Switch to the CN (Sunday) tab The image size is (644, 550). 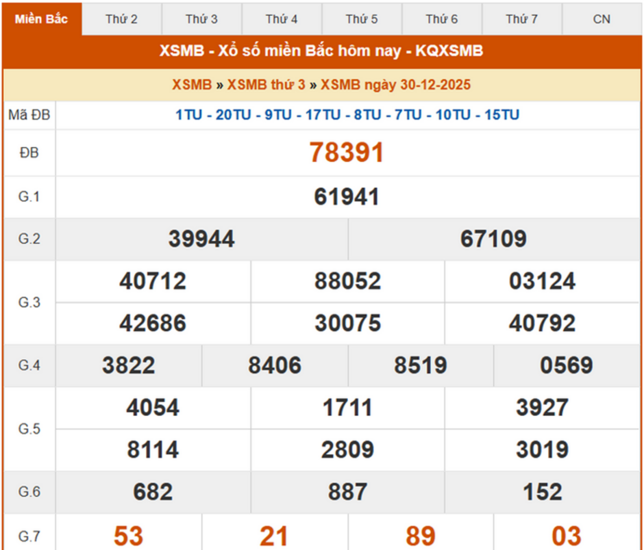[x=601, y=19]
